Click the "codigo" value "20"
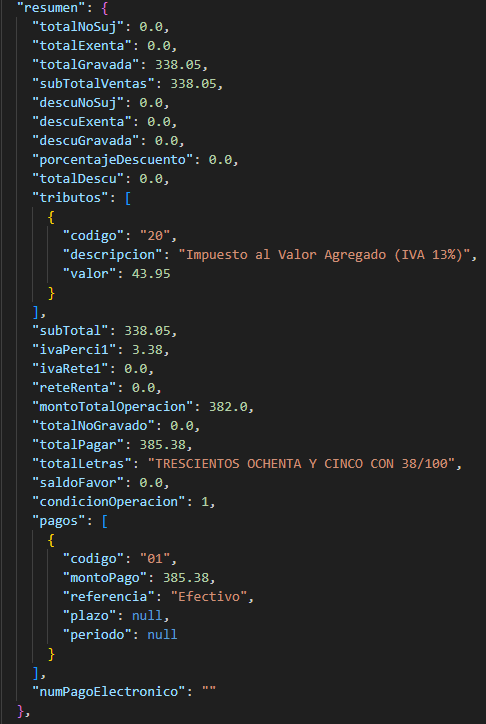Image resolution: width=486 pixels, height=724 pixels. [155, 236]
